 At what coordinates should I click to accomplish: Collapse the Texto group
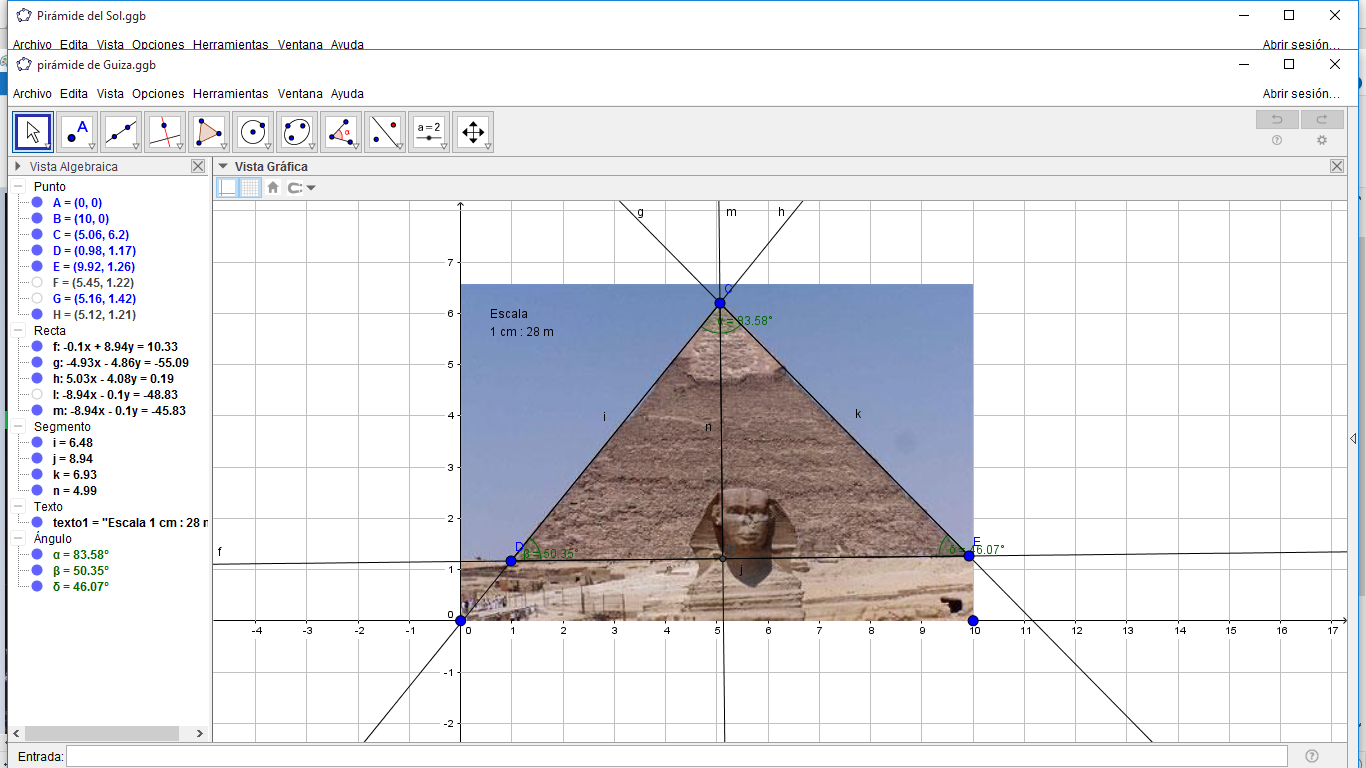(20, 507)
